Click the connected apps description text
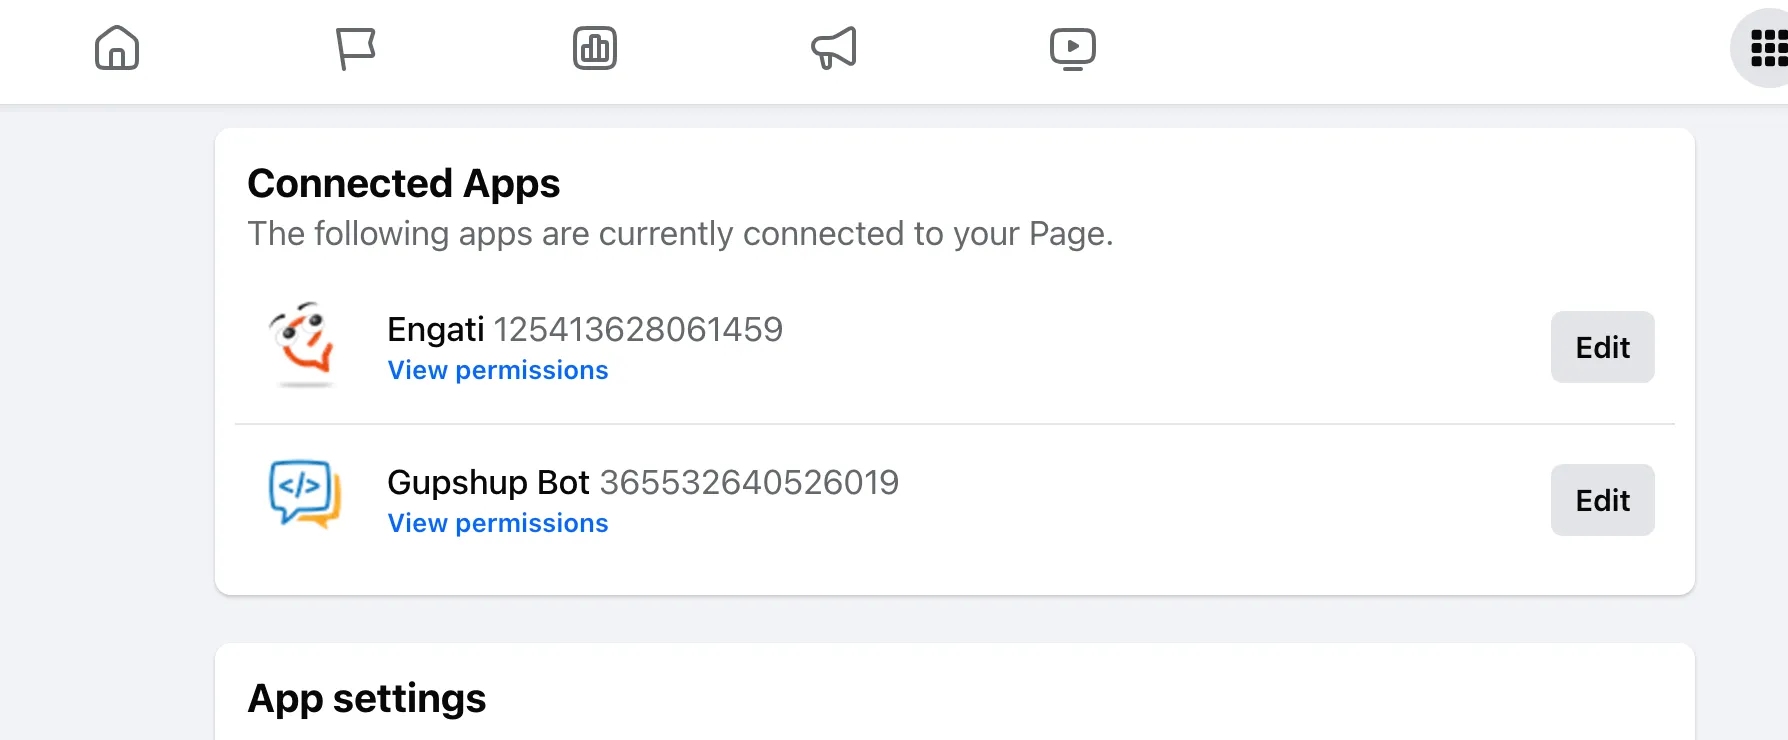Image resolution: width=1788 pixels, height=740 pixels. [680, 234]
